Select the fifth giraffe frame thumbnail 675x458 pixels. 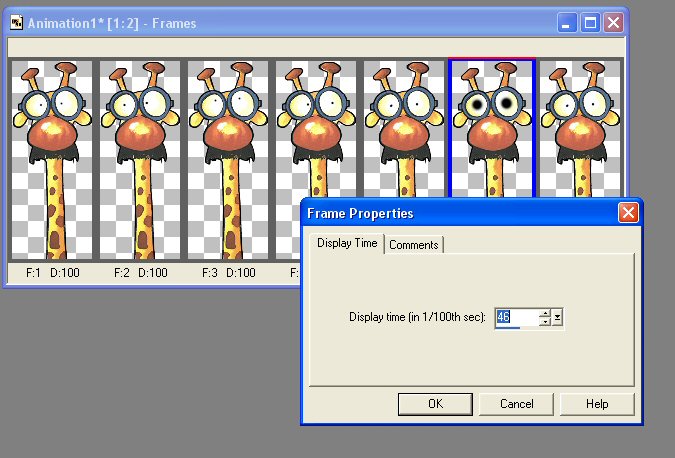pos(404,129)
